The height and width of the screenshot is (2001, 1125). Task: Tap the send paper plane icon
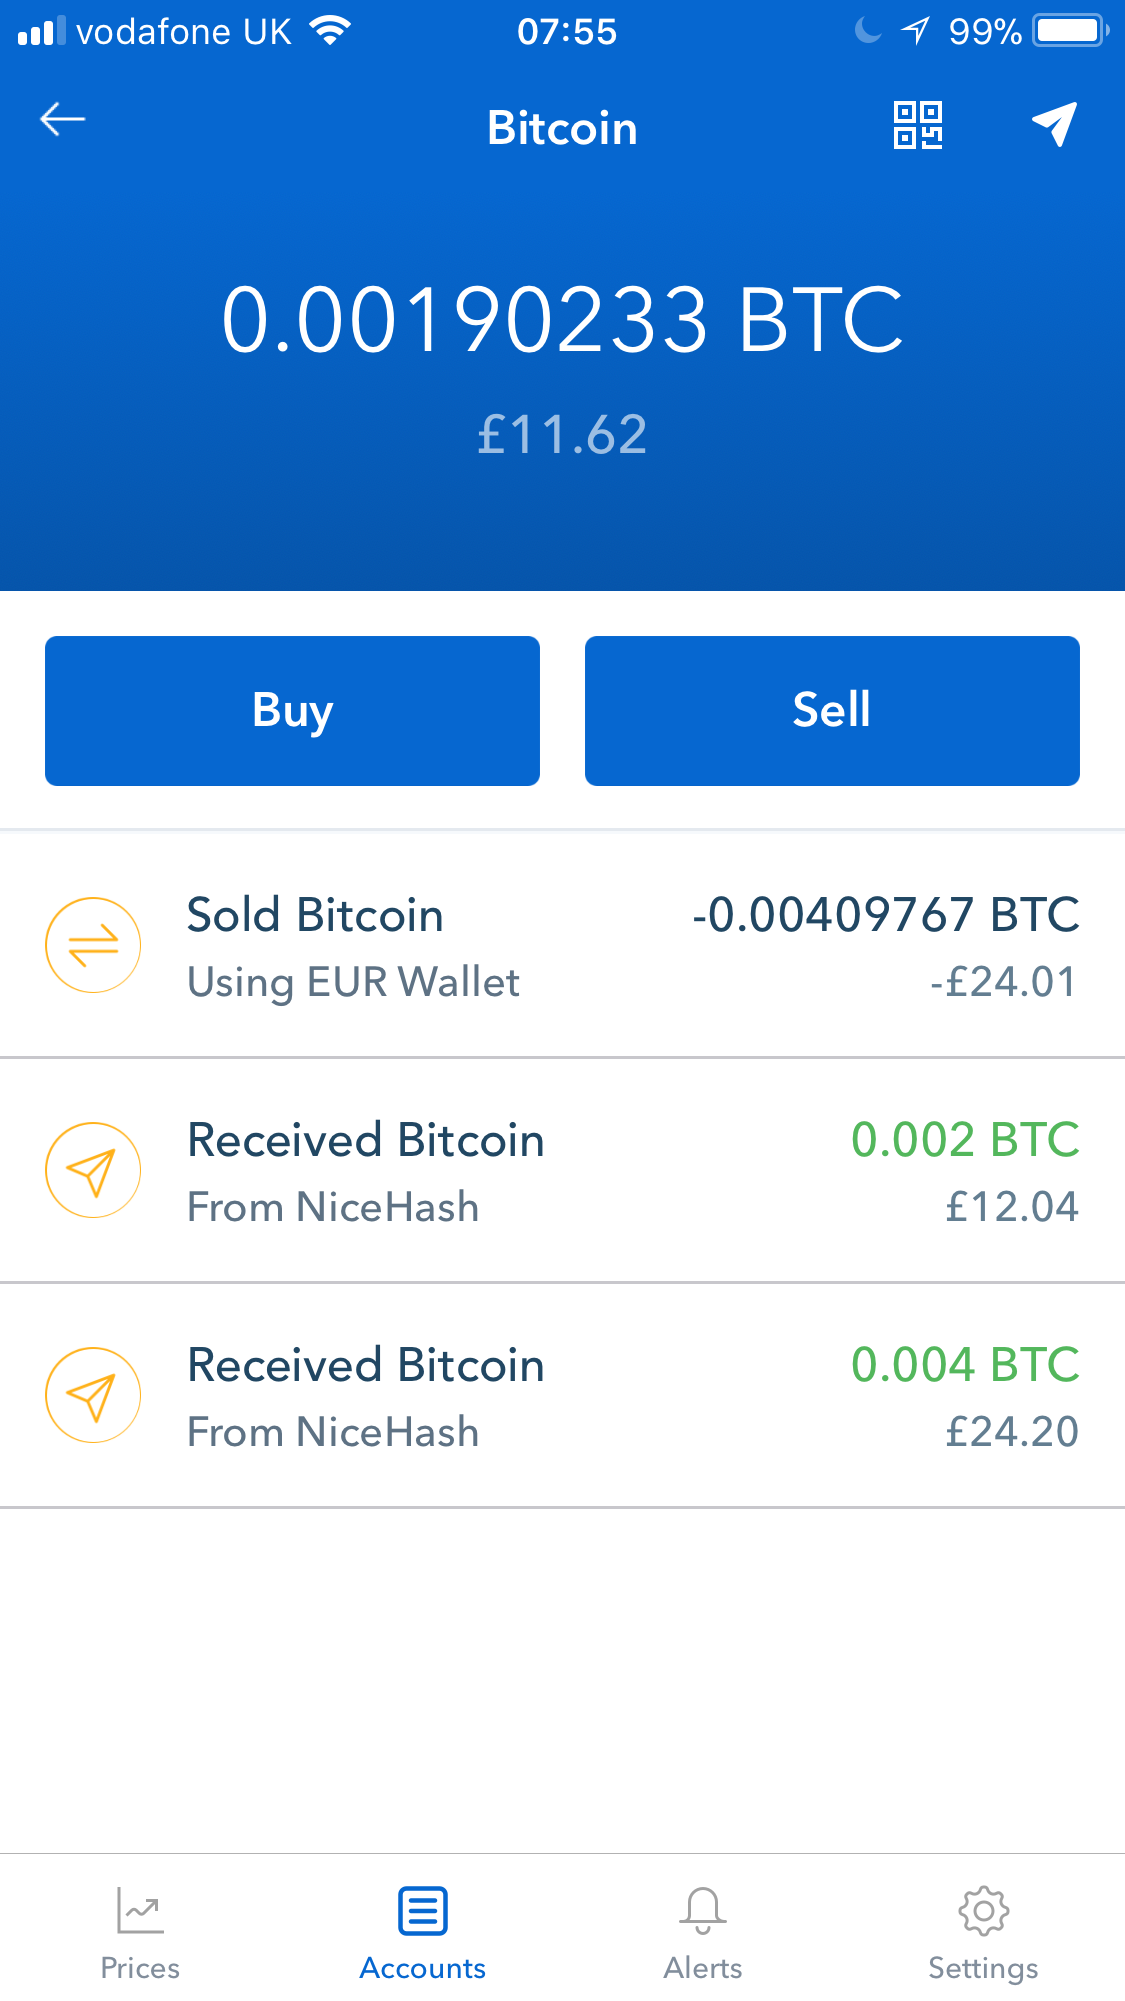[1054, 124]
